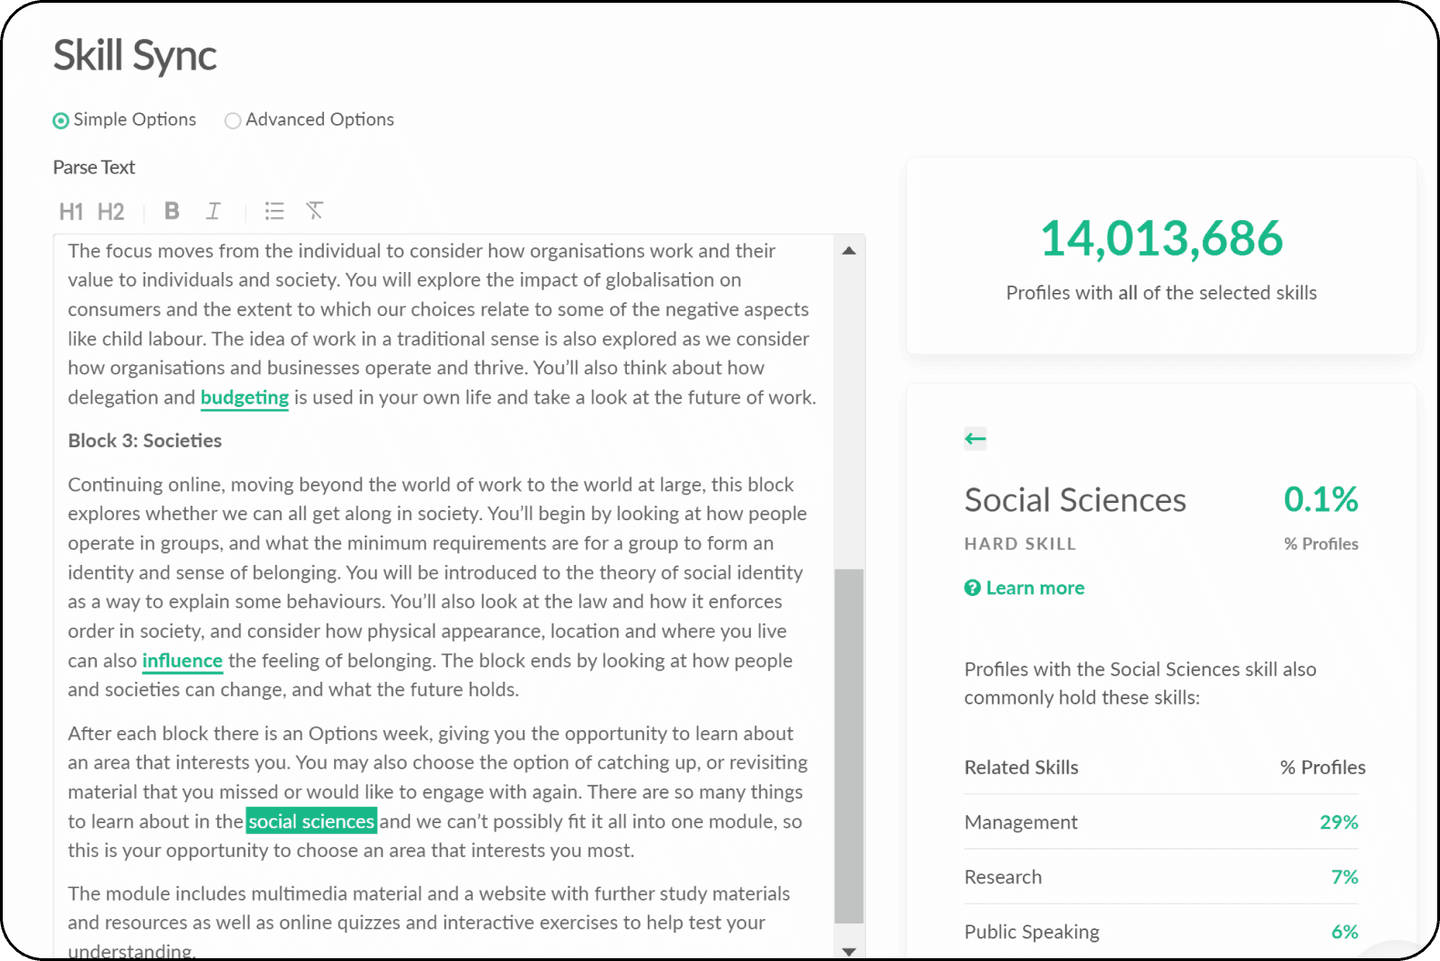Open the Management related skill row
1440x961 pixels.
click(x=1021, y=822)
